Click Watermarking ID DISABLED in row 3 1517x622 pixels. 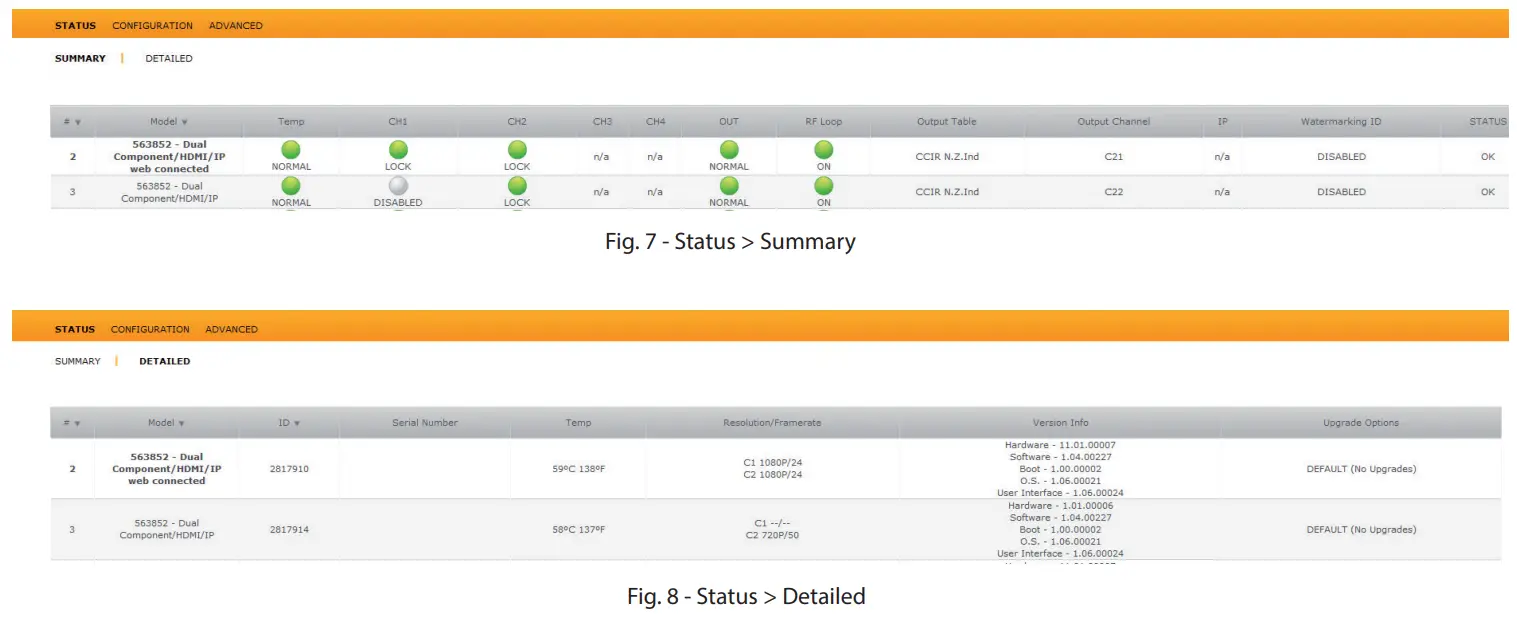coord(1341,192)
